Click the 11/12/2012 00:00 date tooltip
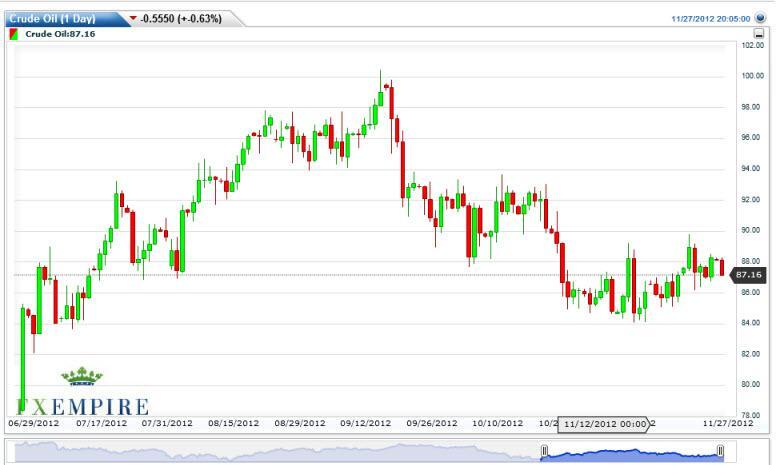 [x=605, y=424]
